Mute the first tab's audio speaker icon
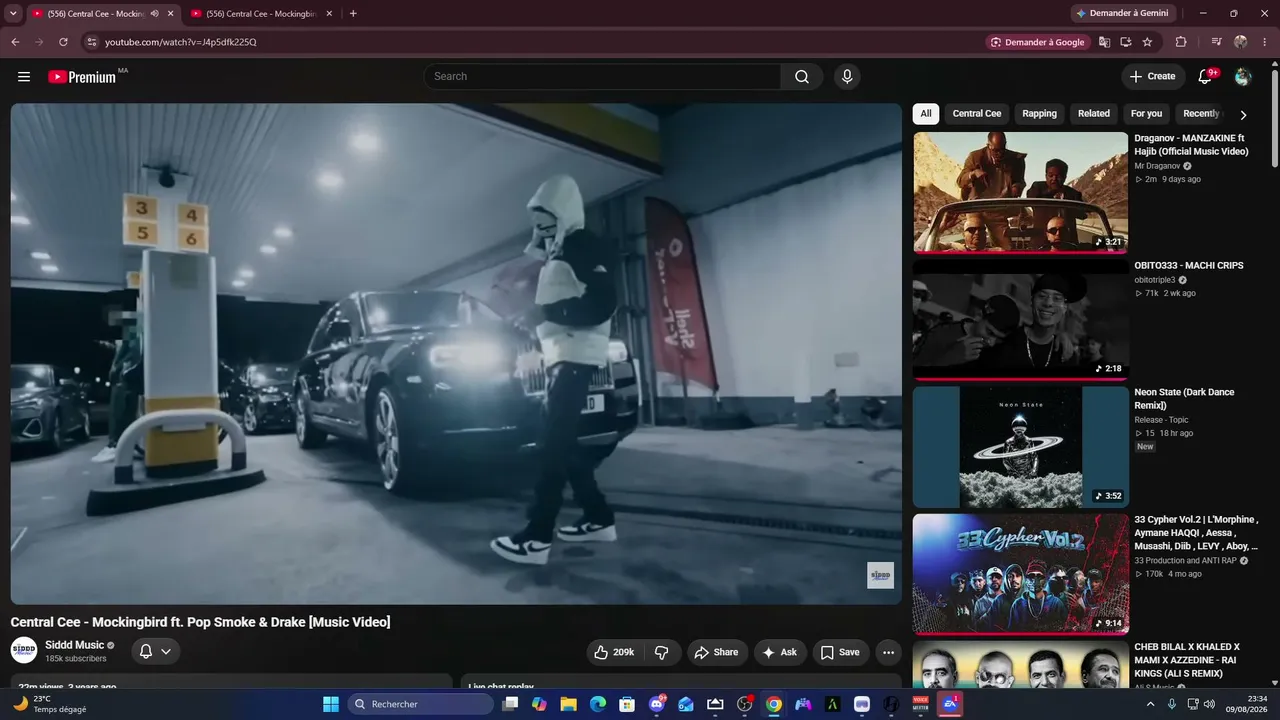This screenshot has height=720, width=1280. pyautogui.click(x=154, y=14)
